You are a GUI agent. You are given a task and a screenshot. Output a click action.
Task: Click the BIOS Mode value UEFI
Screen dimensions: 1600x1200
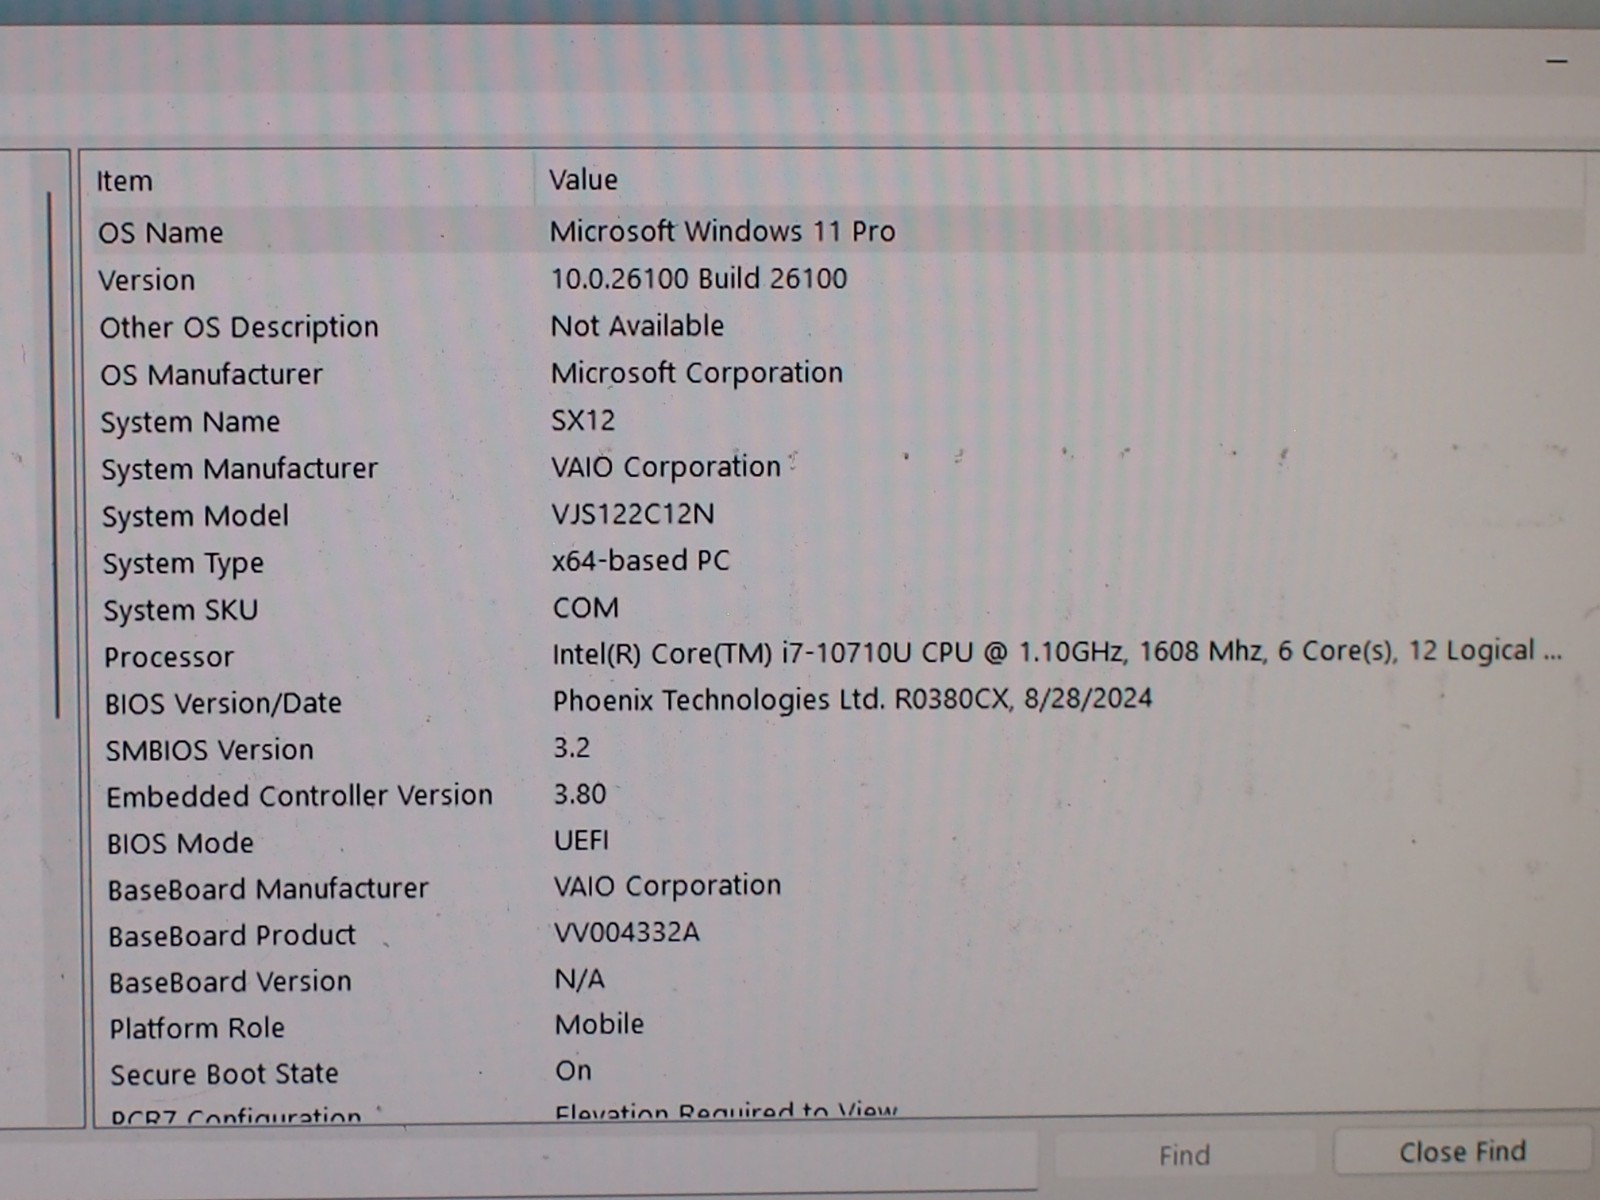tap(581, 840)
